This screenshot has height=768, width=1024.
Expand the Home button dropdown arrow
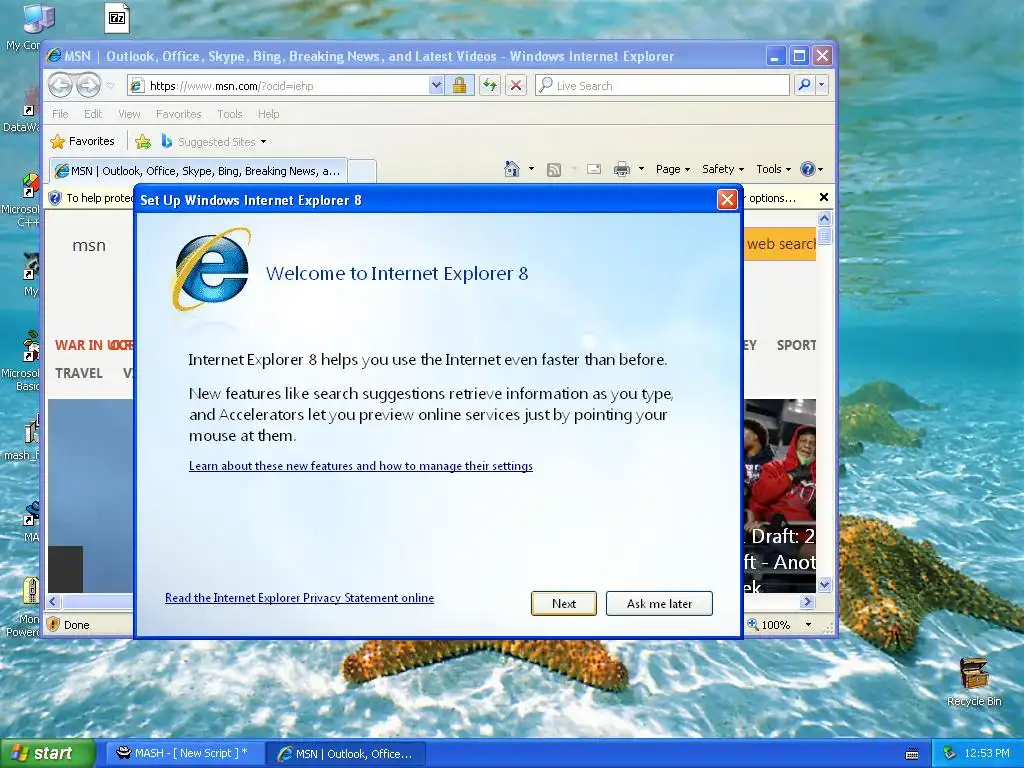531,169
